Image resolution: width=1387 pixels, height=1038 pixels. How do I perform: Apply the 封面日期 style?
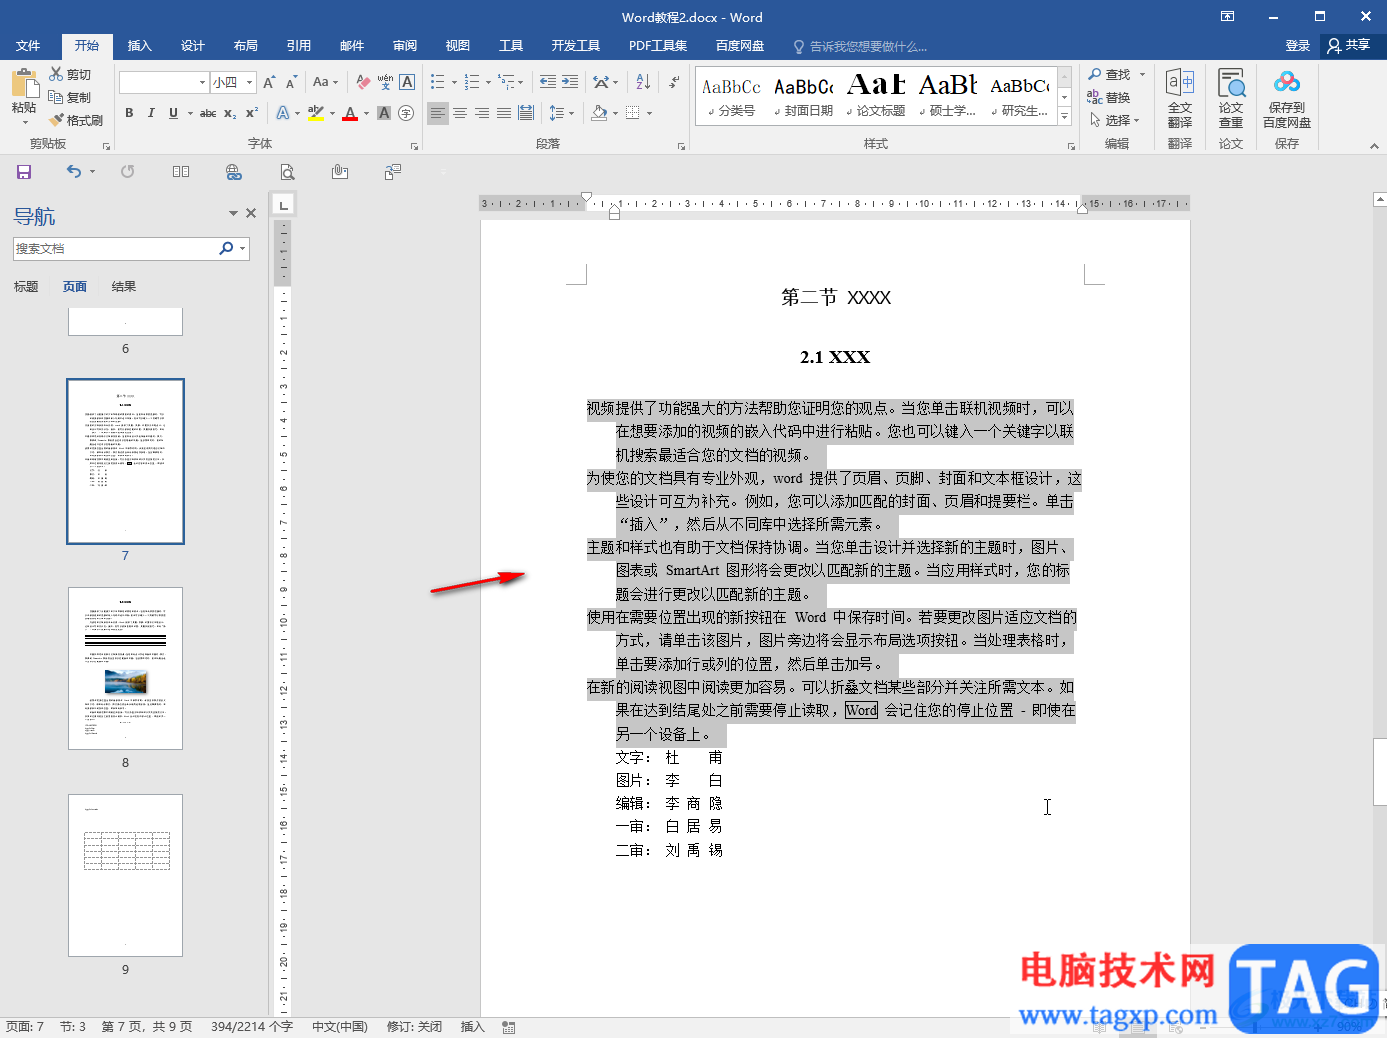[803, 96]
